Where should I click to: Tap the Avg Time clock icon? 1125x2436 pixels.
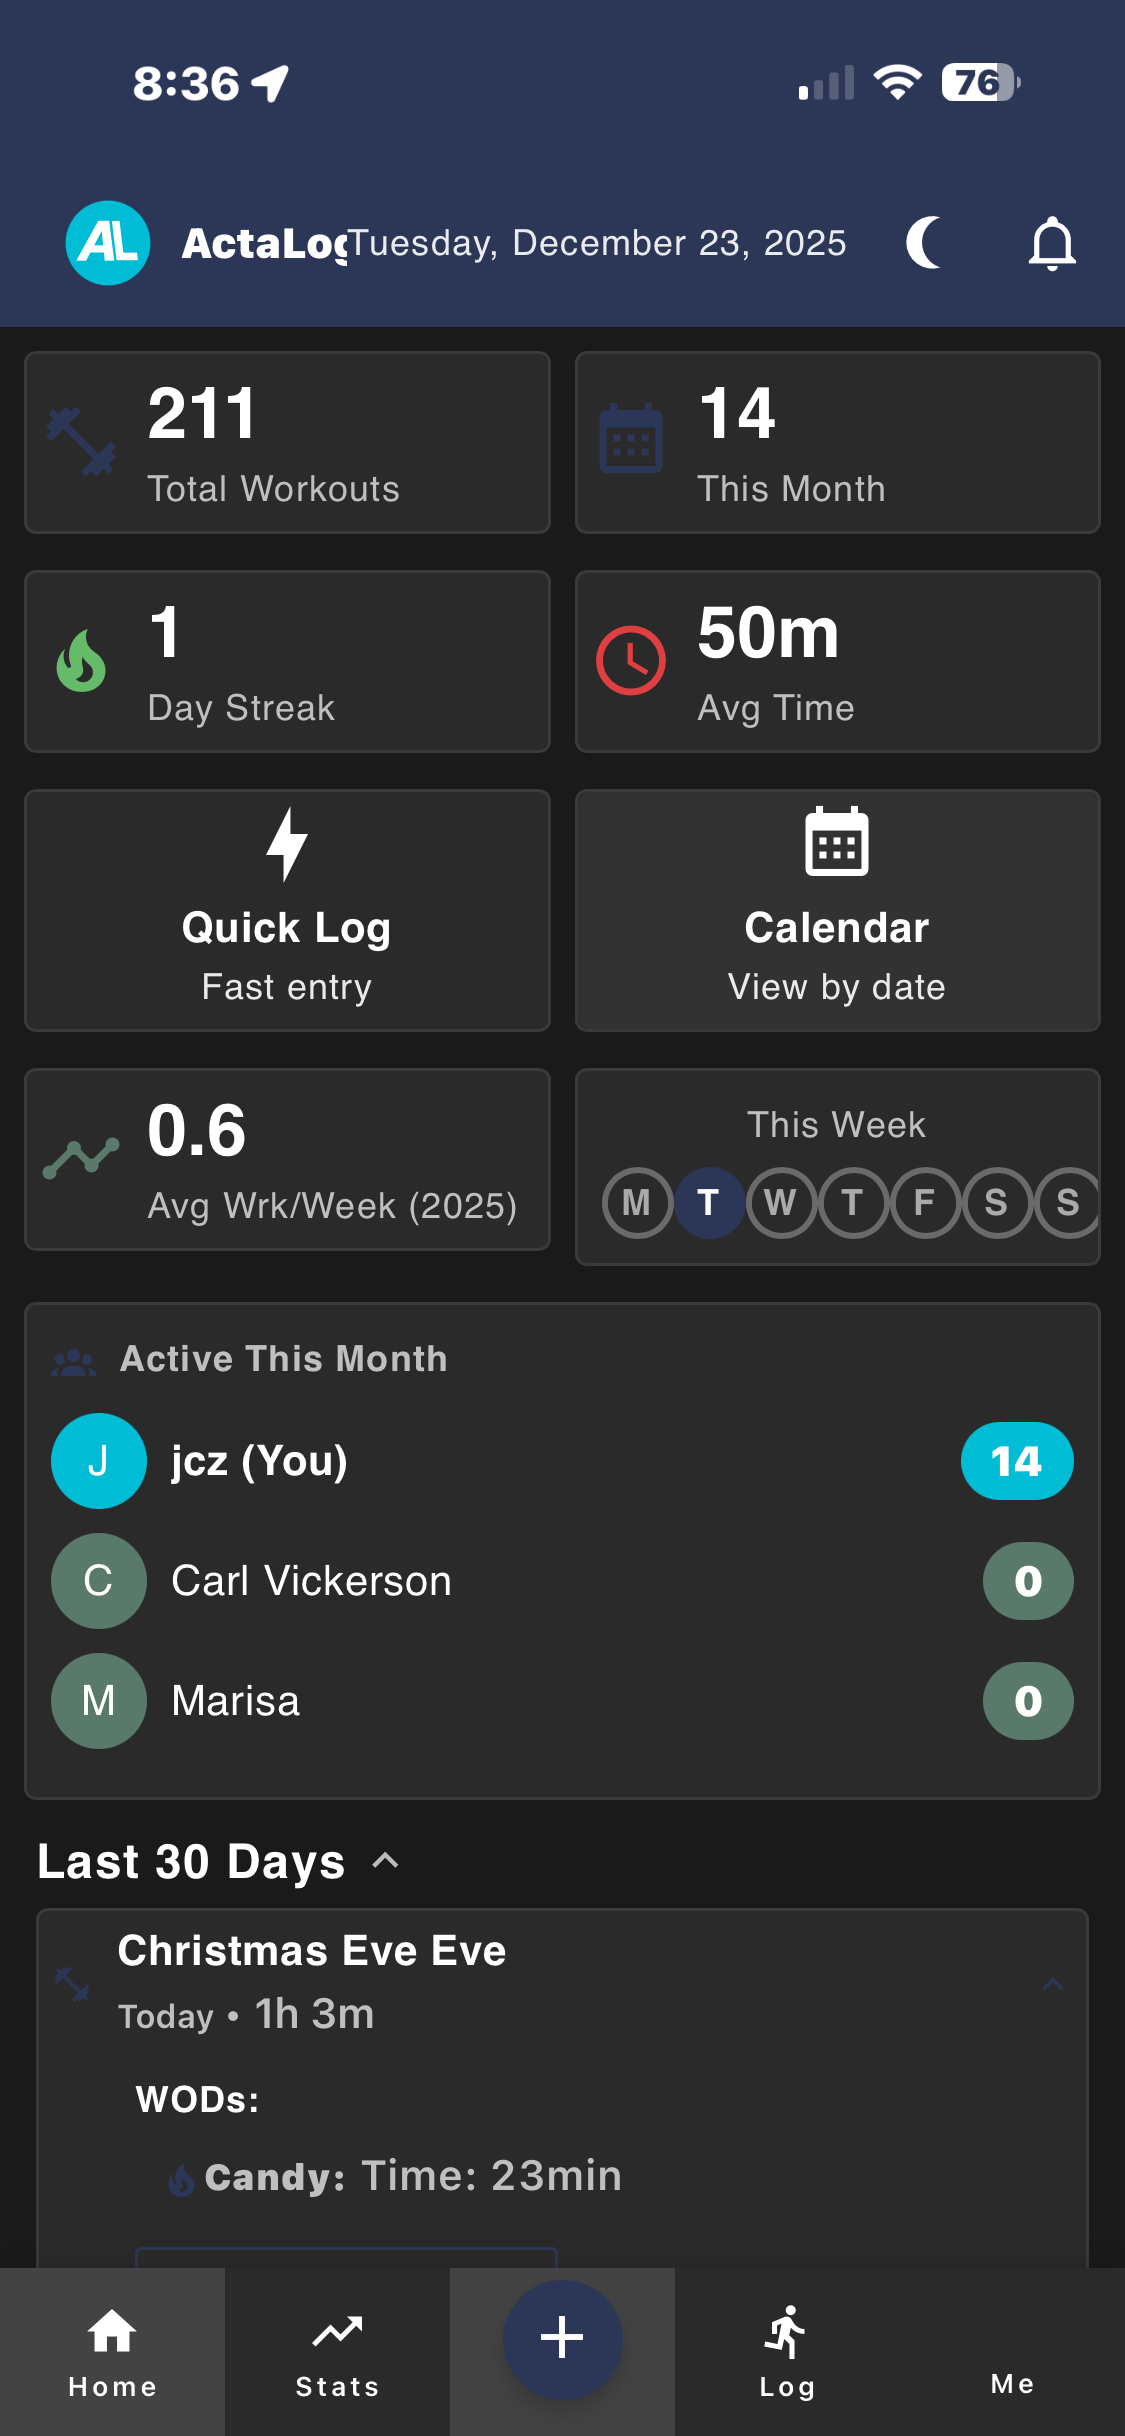click(x=631, y=660)
